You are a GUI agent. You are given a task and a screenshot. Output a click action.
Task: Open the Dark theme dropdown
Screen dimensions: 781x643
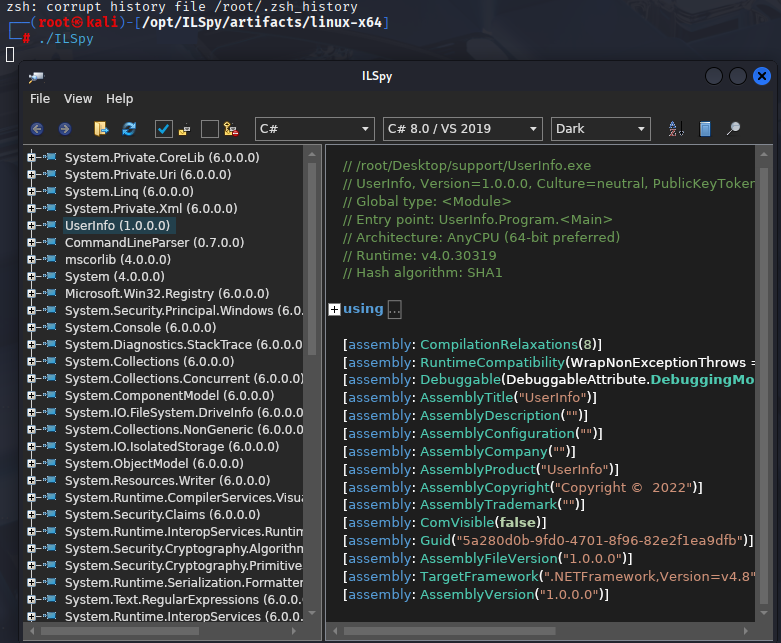601,129
